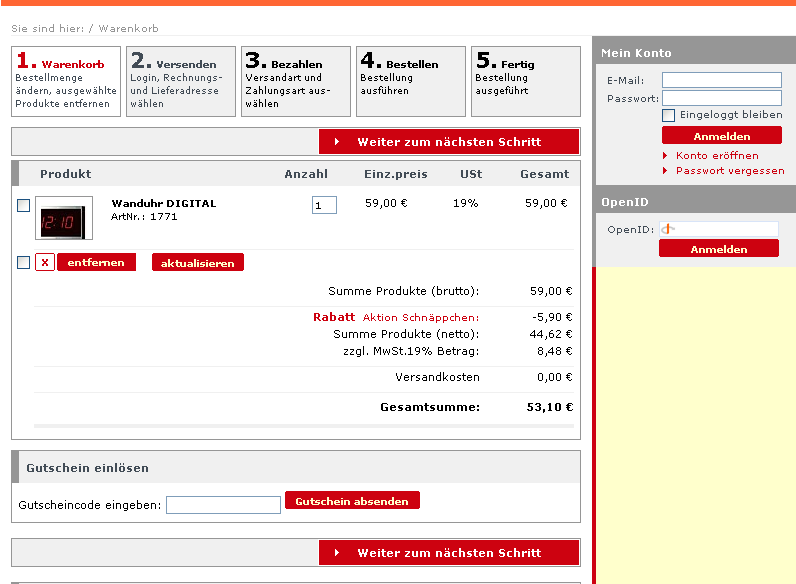
Task: Go to step 3 Bezahlen tab
Action: [296, 81]
